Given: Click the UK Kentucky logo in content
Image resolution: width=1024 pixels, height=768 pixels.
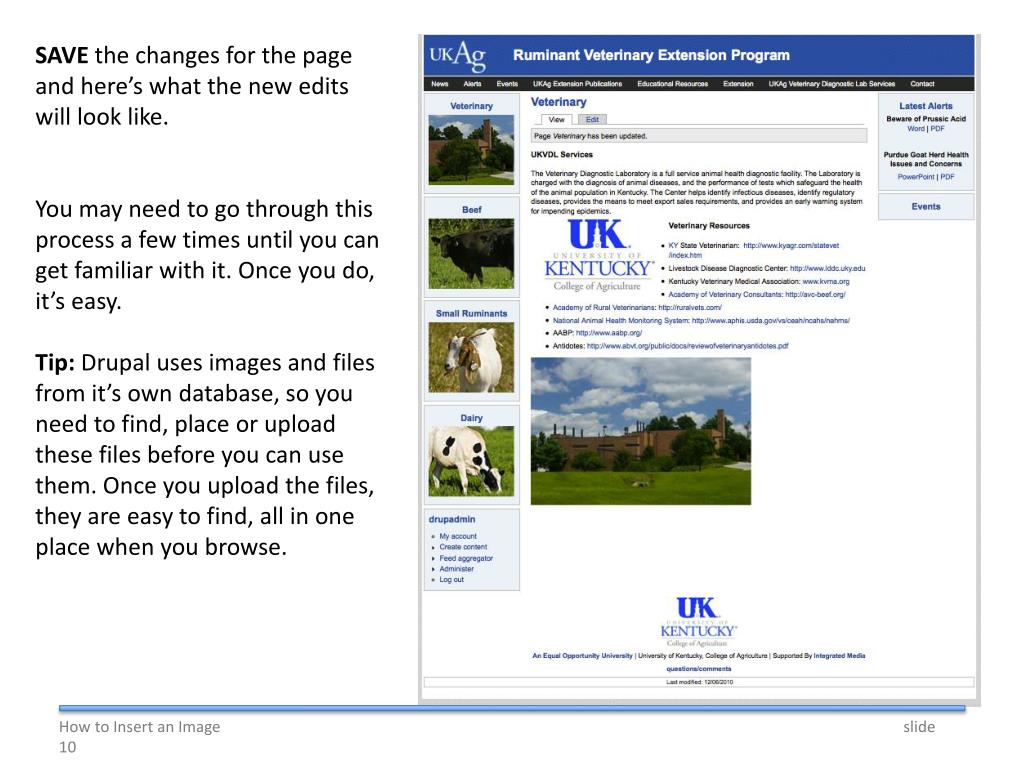Looking at the screenshot, I should [x=598, y=255].
